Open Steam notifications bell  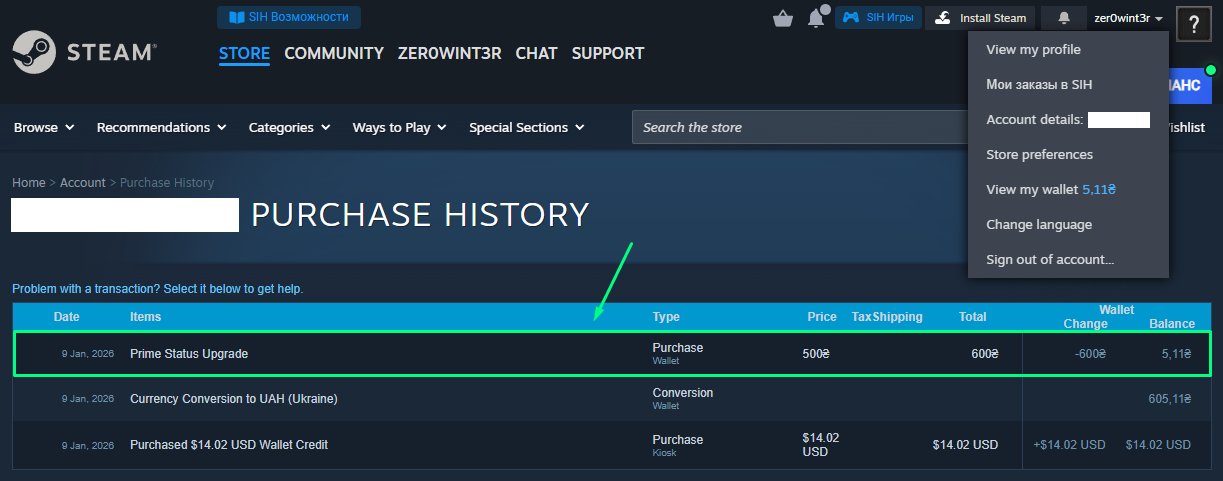[1063, 18]
